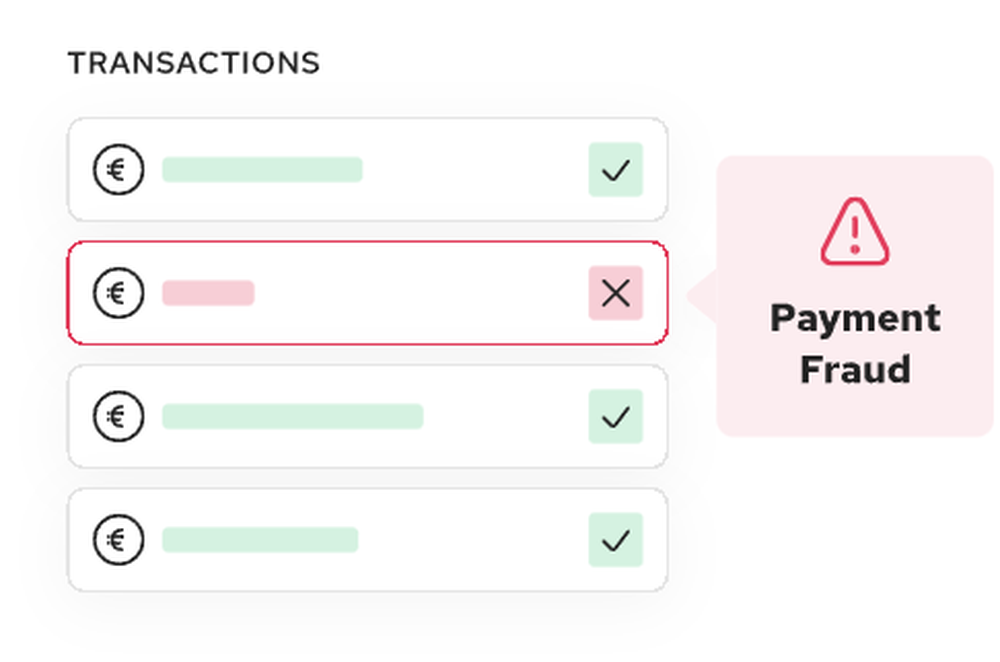
Task: Toggle the last transaction's green checkmark
Action: pos(615,540)
